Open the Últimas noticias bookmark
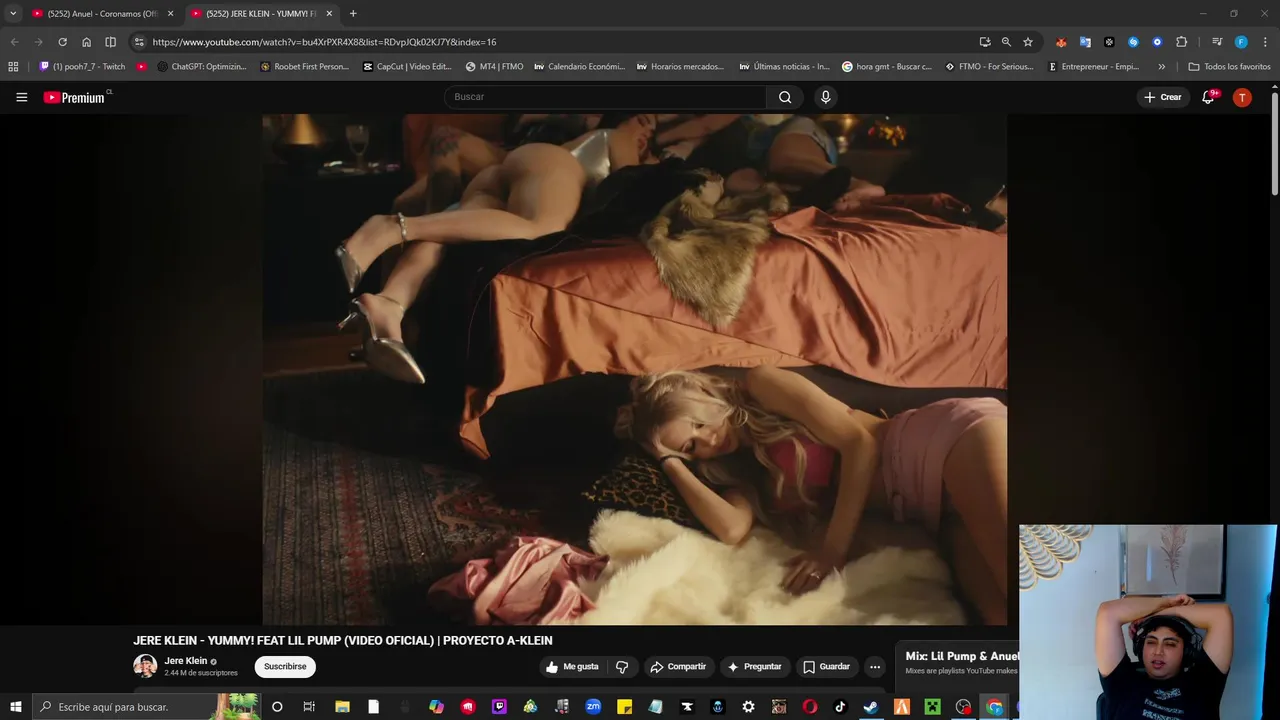Screen dimensions: 1280x720 pos(784,67)
